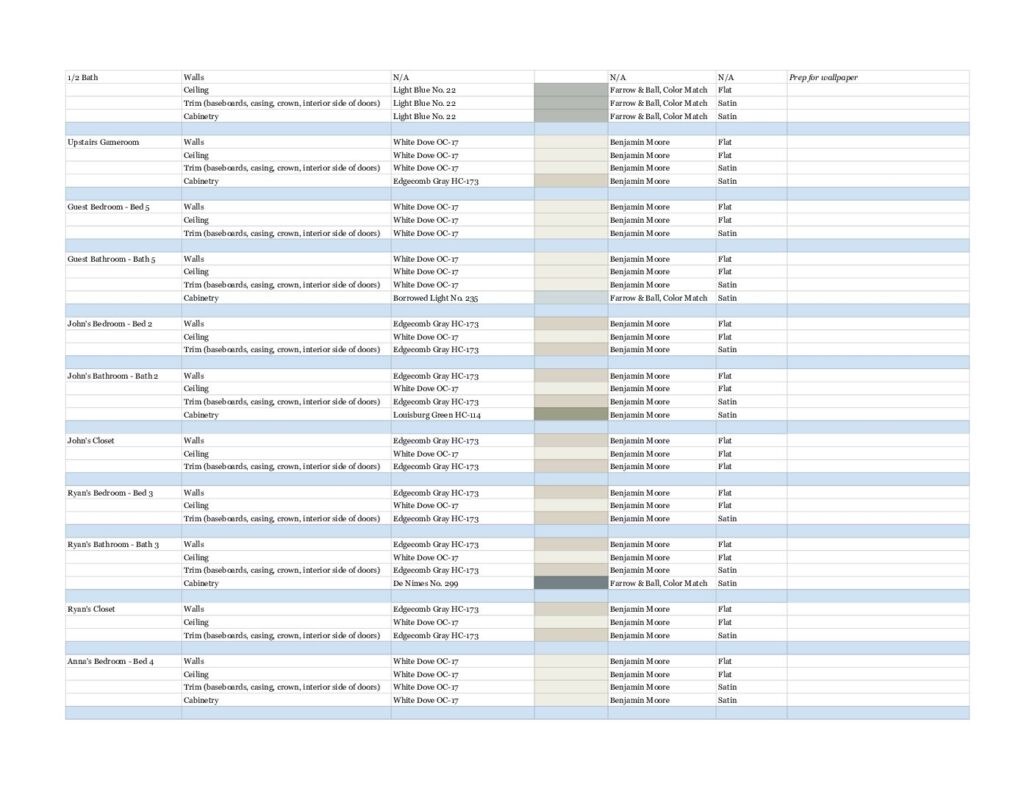
Task: Select 'Flat' in John's Closet Trim row
Action: pyautogui.click(x=725, y=466)
